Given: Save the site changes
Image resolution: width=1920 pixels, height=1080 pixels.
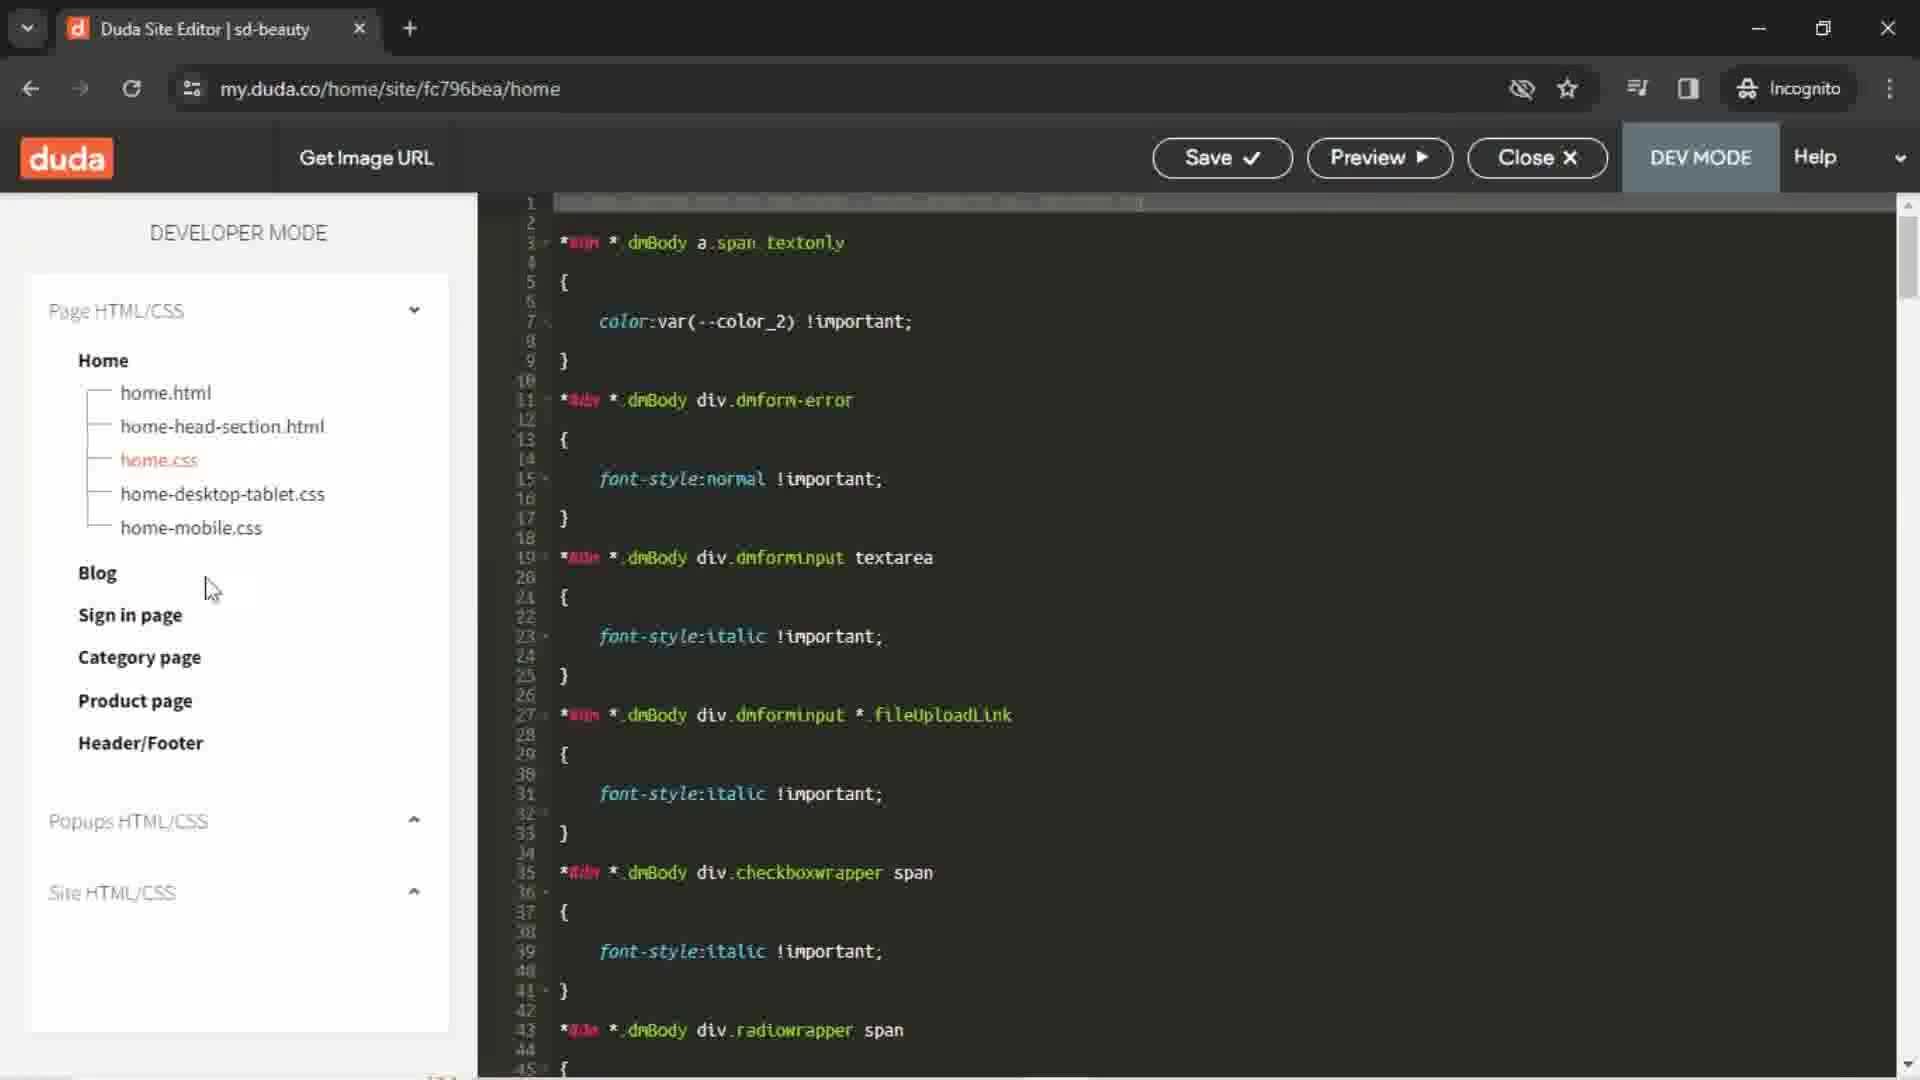Looking at the screenshot, I should tap(1222, 158).
